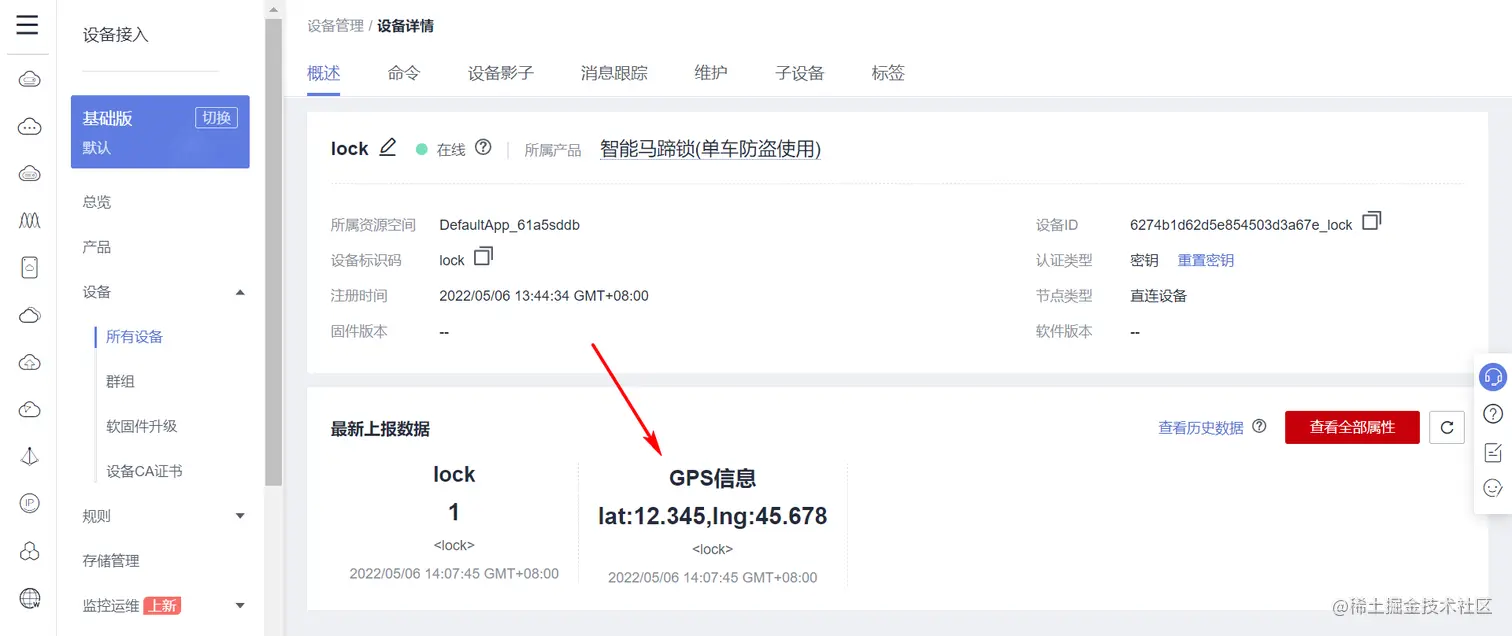Open product link 智能马蹄锁(单车防盗使用)
1512x636 pixels.
pyautogui.click(x=710, y=149)
